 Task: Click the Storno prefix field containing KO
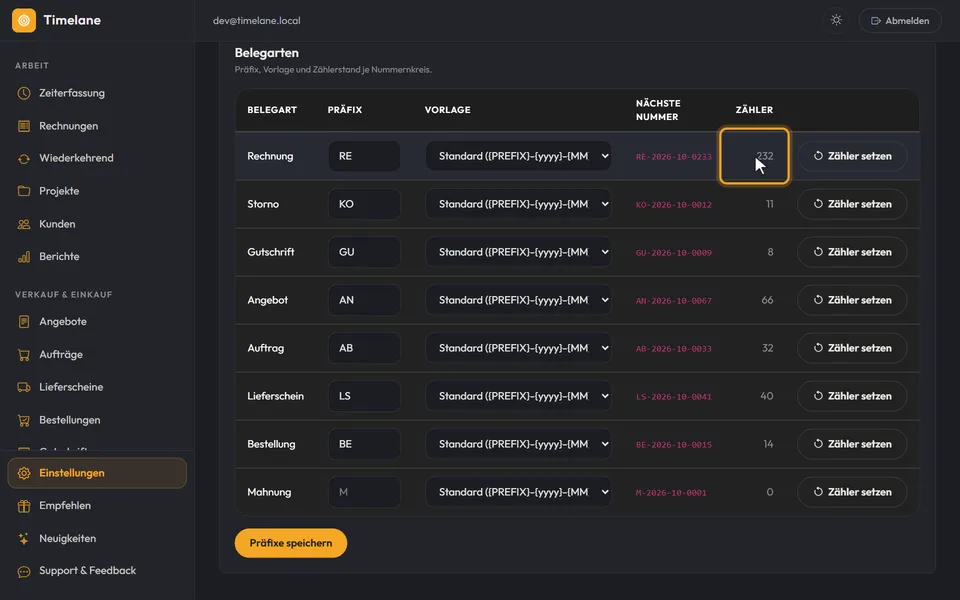(364, 204)
